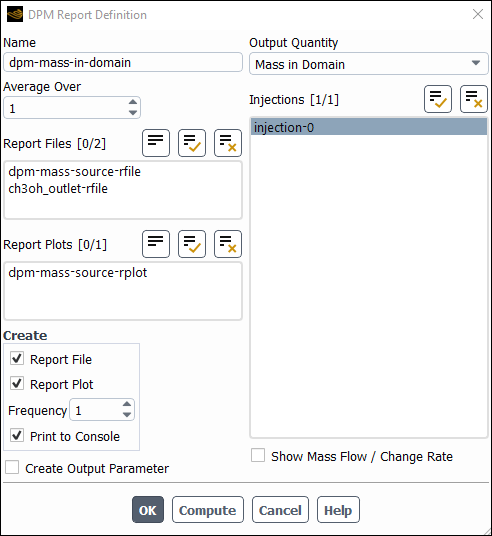492x536 pixels.
Task: Select all Report Files entries
Action: tap(192, 143)
